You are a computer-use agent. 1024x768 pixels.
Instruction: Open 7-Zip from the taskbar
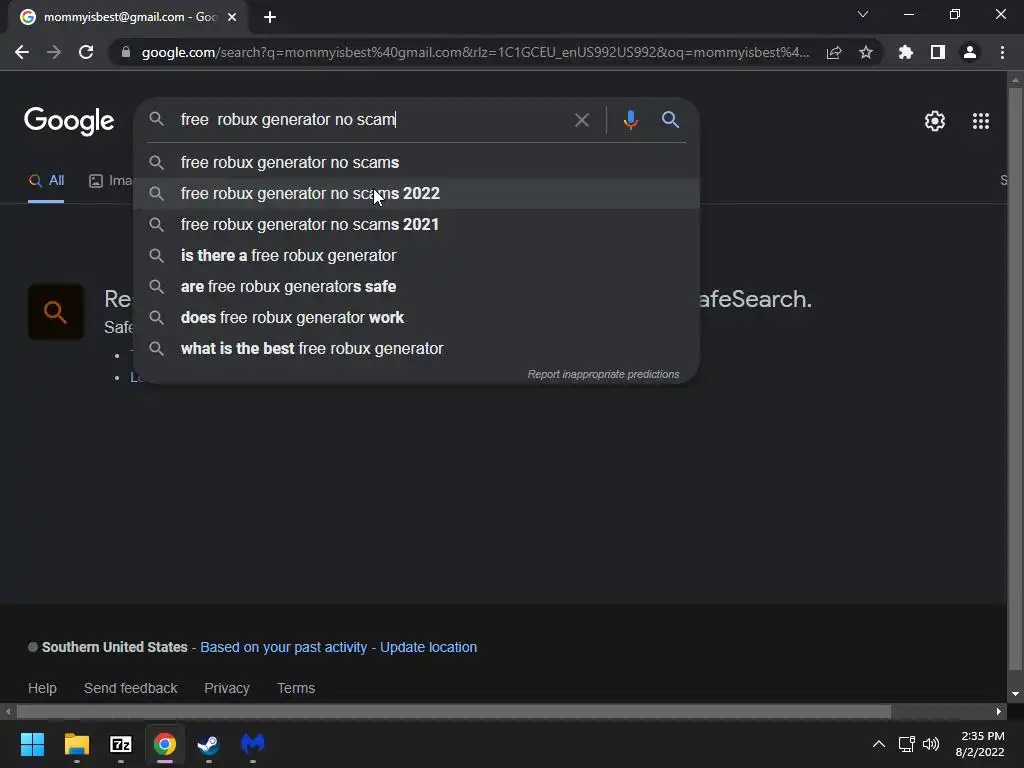point(121,744)
